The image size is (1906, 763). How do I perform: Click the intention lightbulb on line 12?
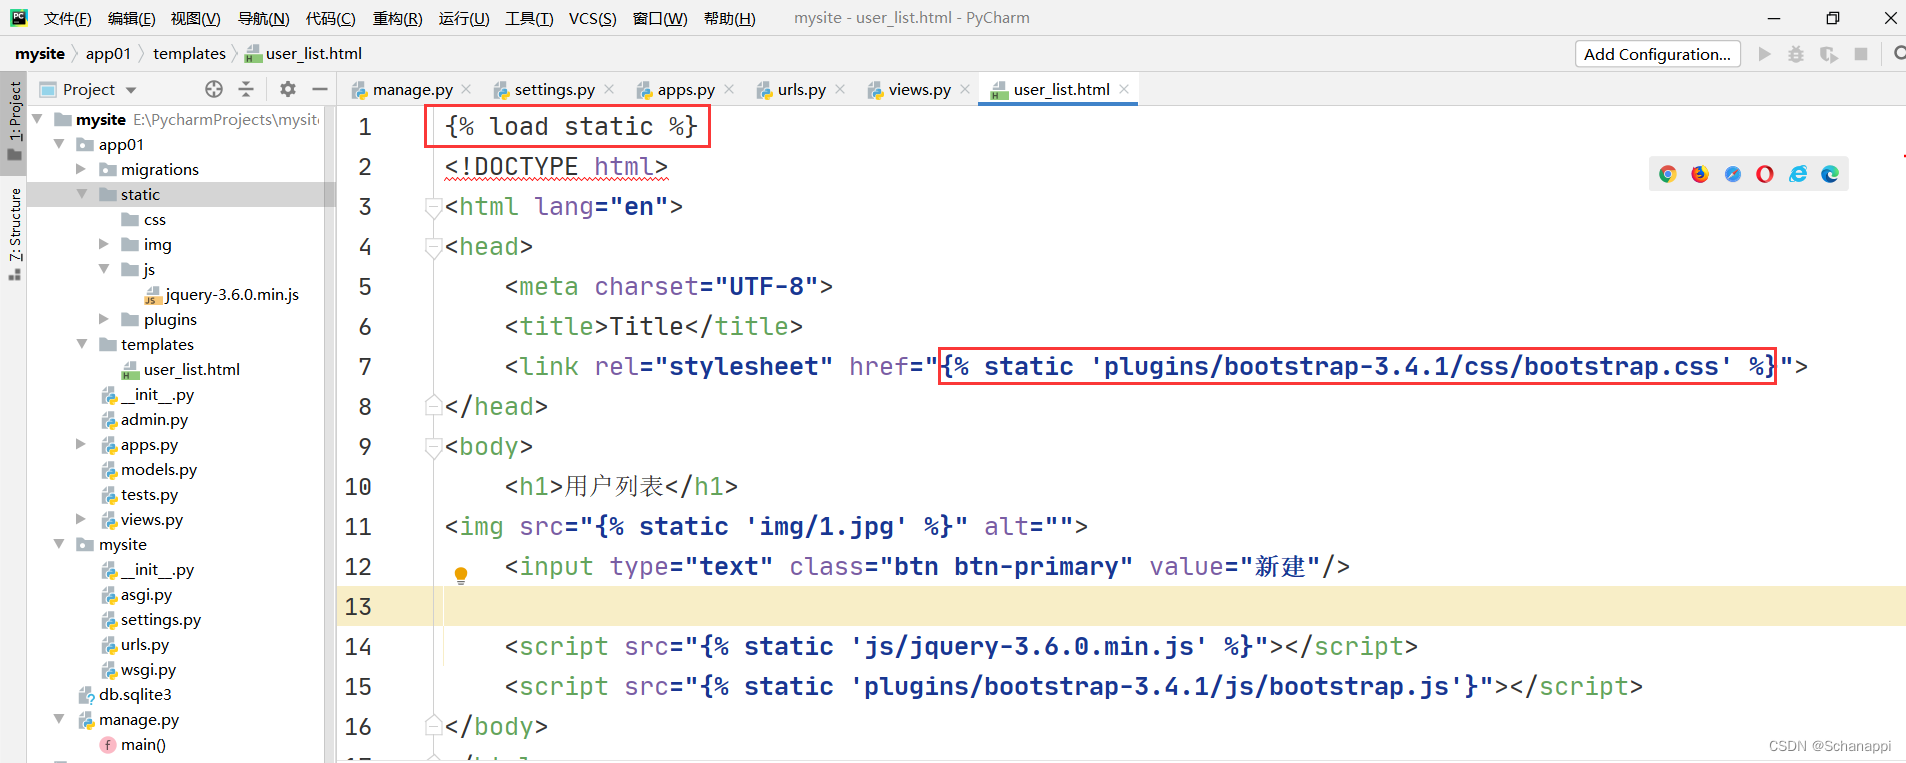pos(461,575)
